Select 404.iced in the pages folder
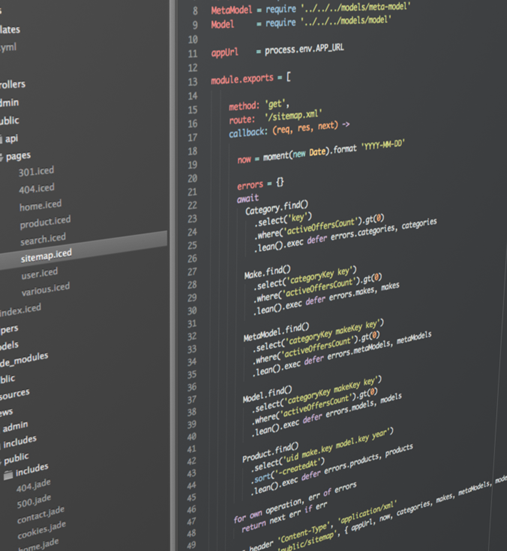Screen dimensions: 507x551 click(x=37, y=188)
